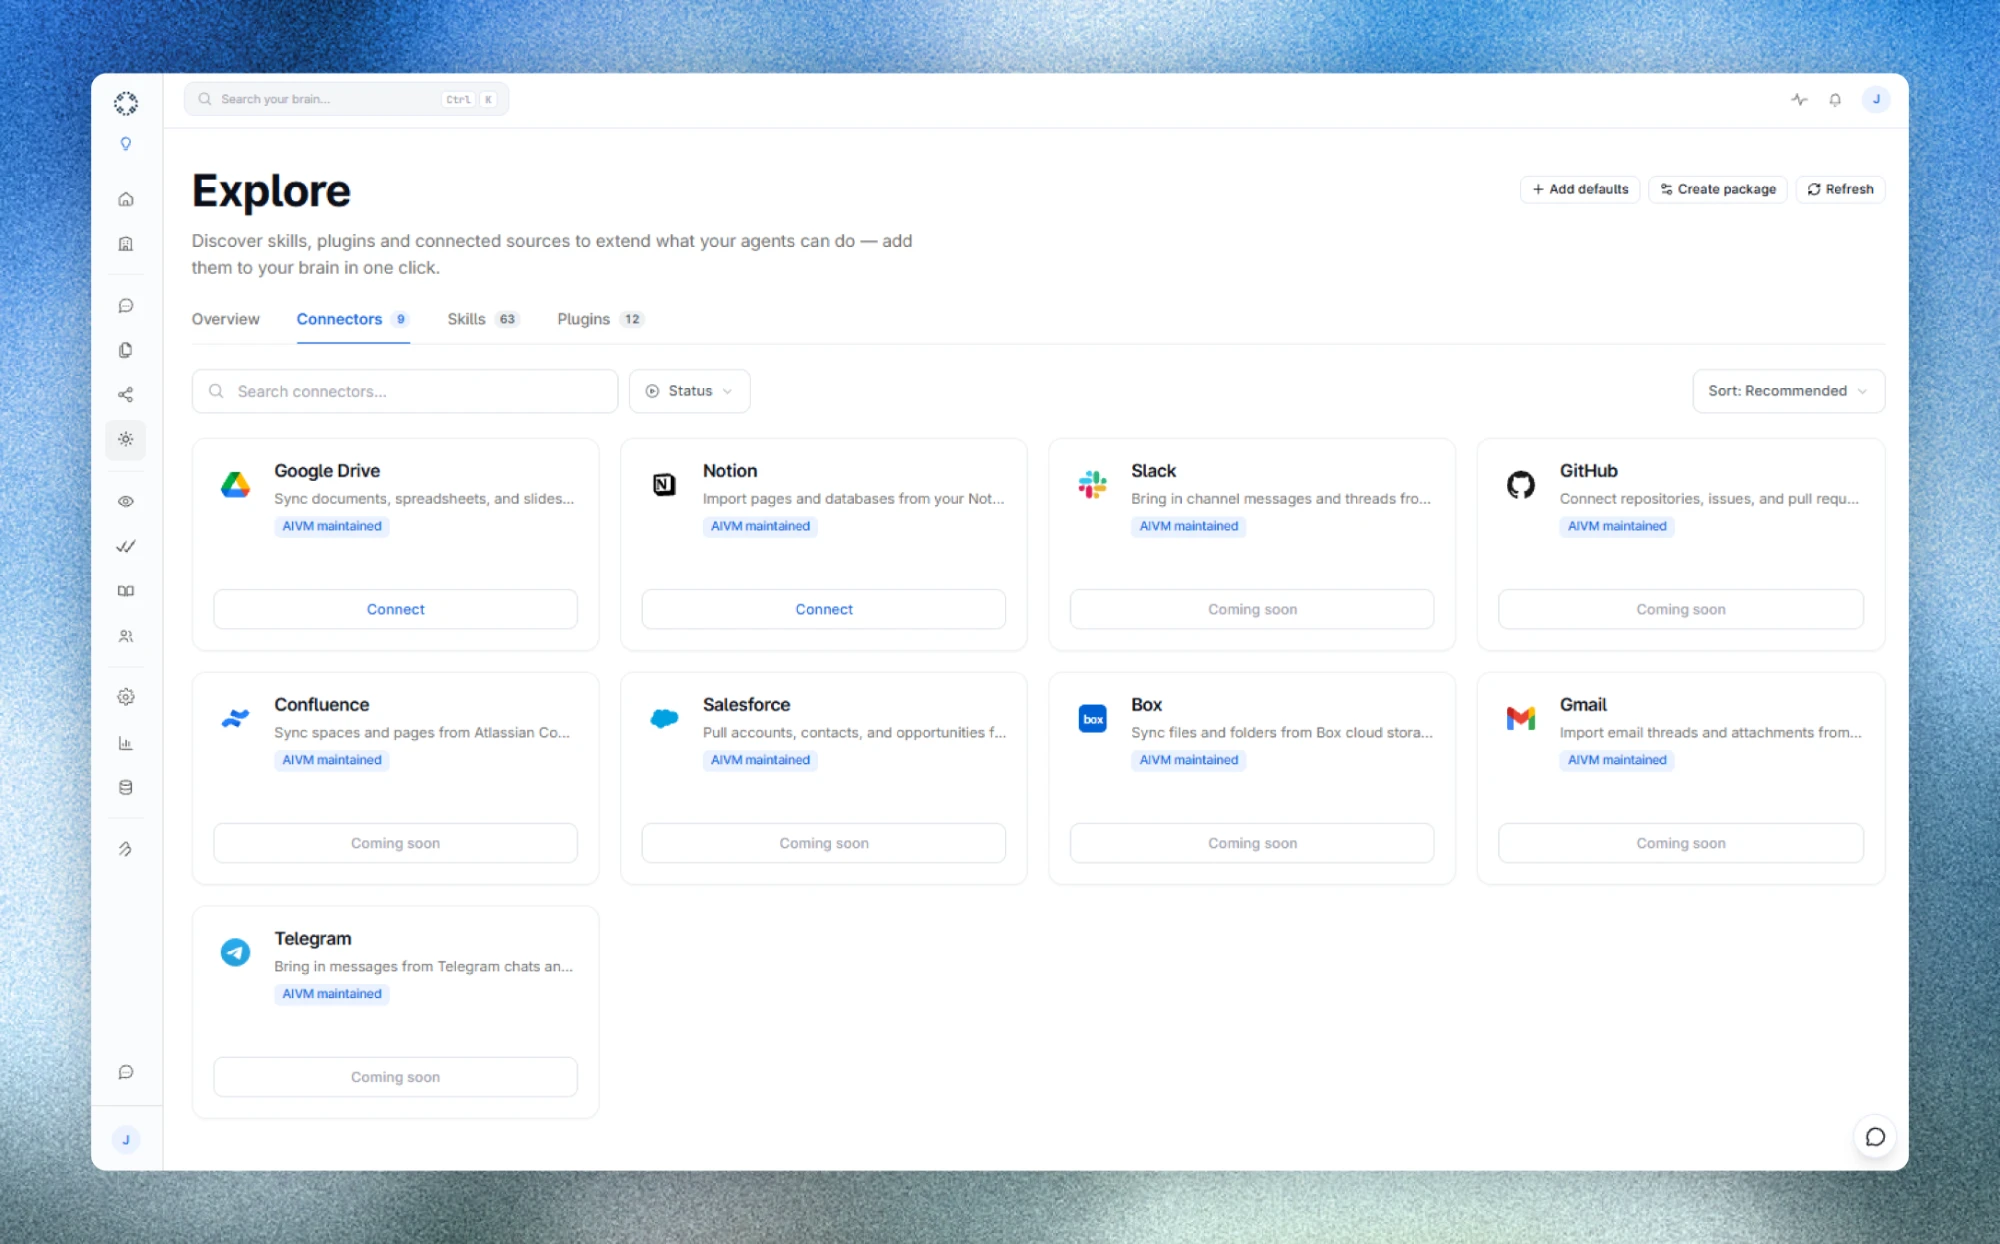Open the bar chart icon in sidebar

[126, 743]
